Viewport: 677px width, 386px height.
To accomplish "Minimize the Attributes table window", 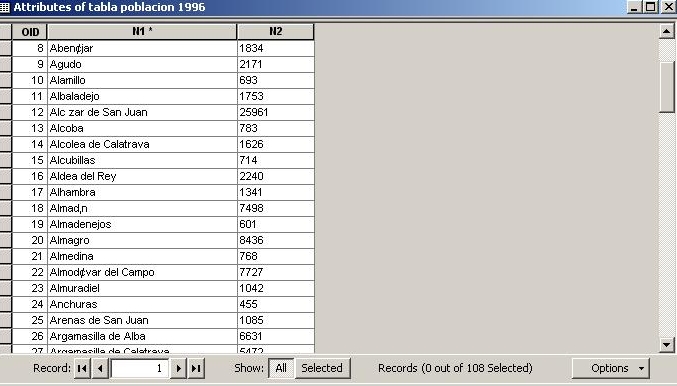I will [634, 7].
